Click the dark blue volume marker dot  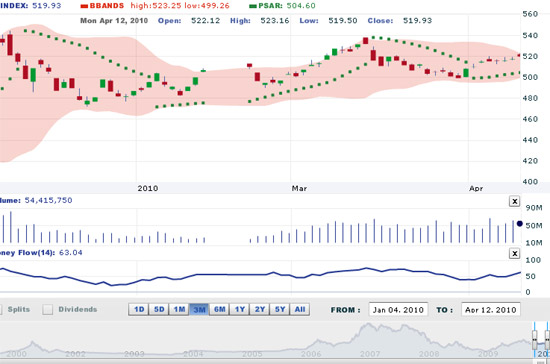click(x=520, y=224)
